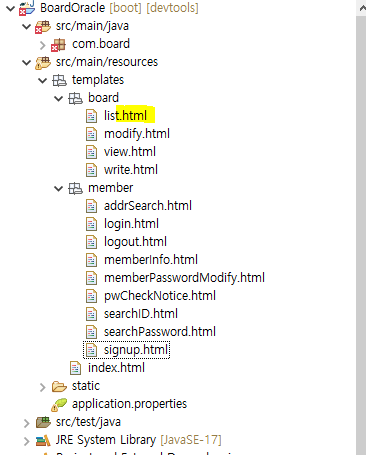The image size is (366, 455).
Task: Expand the src/test/java folder
Action: pos(26,423)
